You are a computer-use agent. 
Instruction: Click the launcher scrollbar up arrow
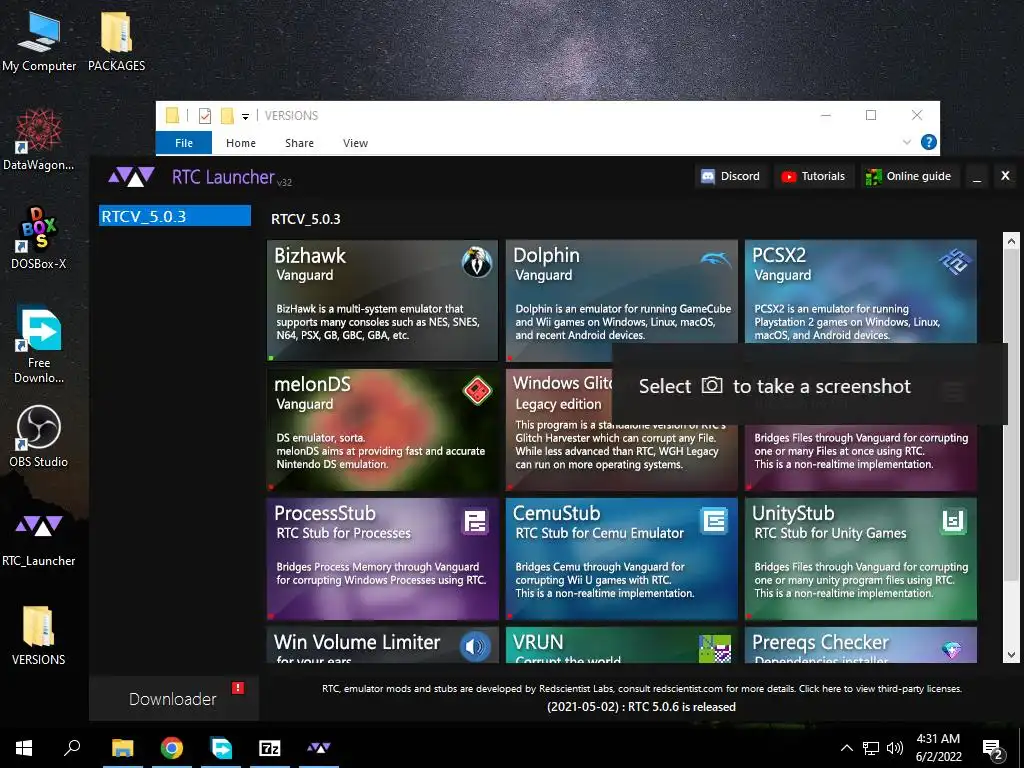(1012, 241)
